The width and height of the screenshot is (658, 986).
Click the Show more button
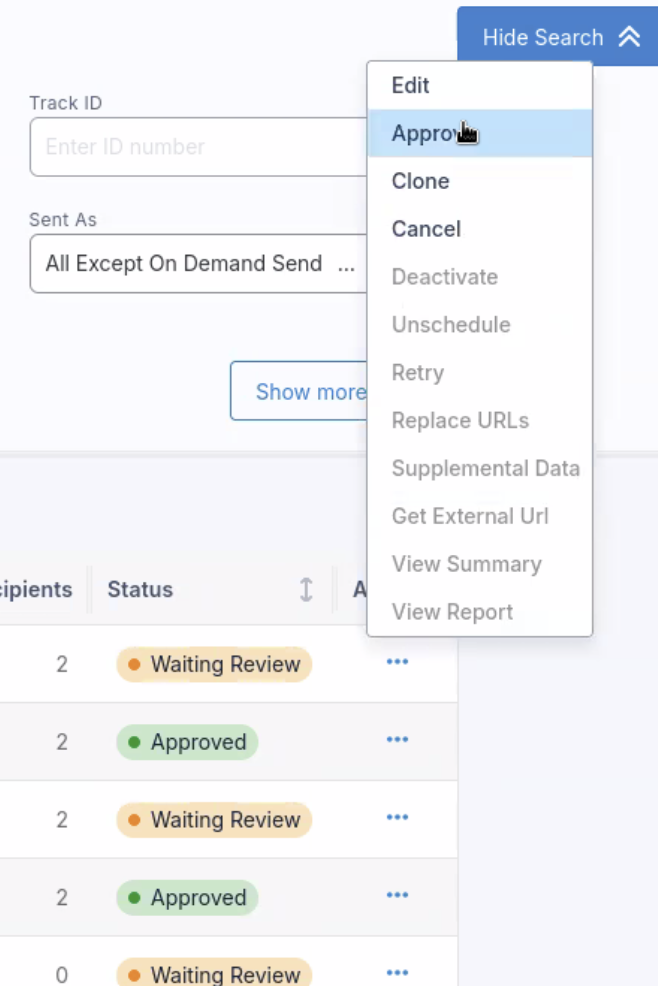(300, 391)
